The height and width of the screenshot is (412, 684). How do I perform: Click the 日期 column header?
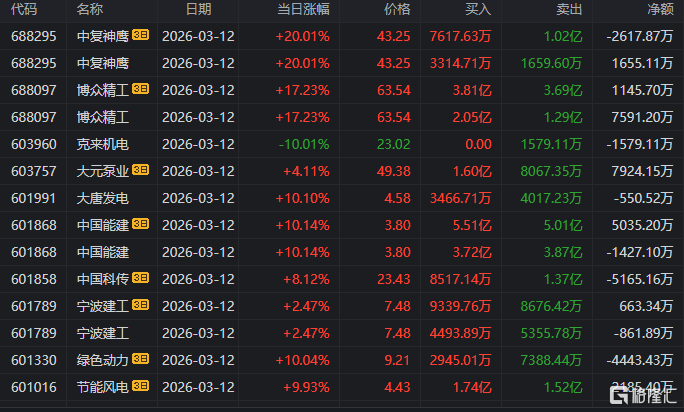click(198, 9)
